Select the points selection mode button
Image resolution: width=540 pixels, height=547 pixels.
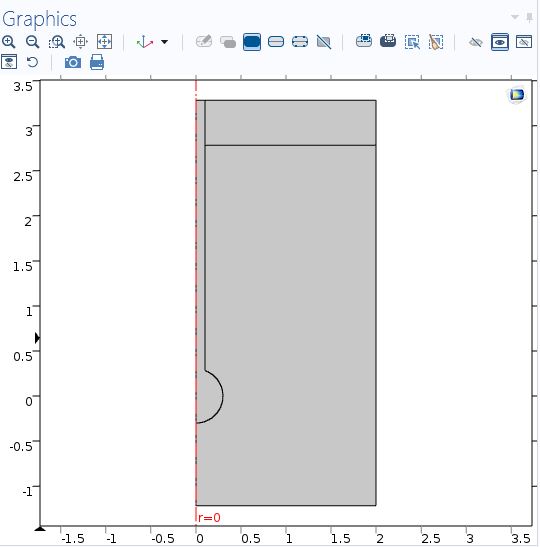[300, 42]
